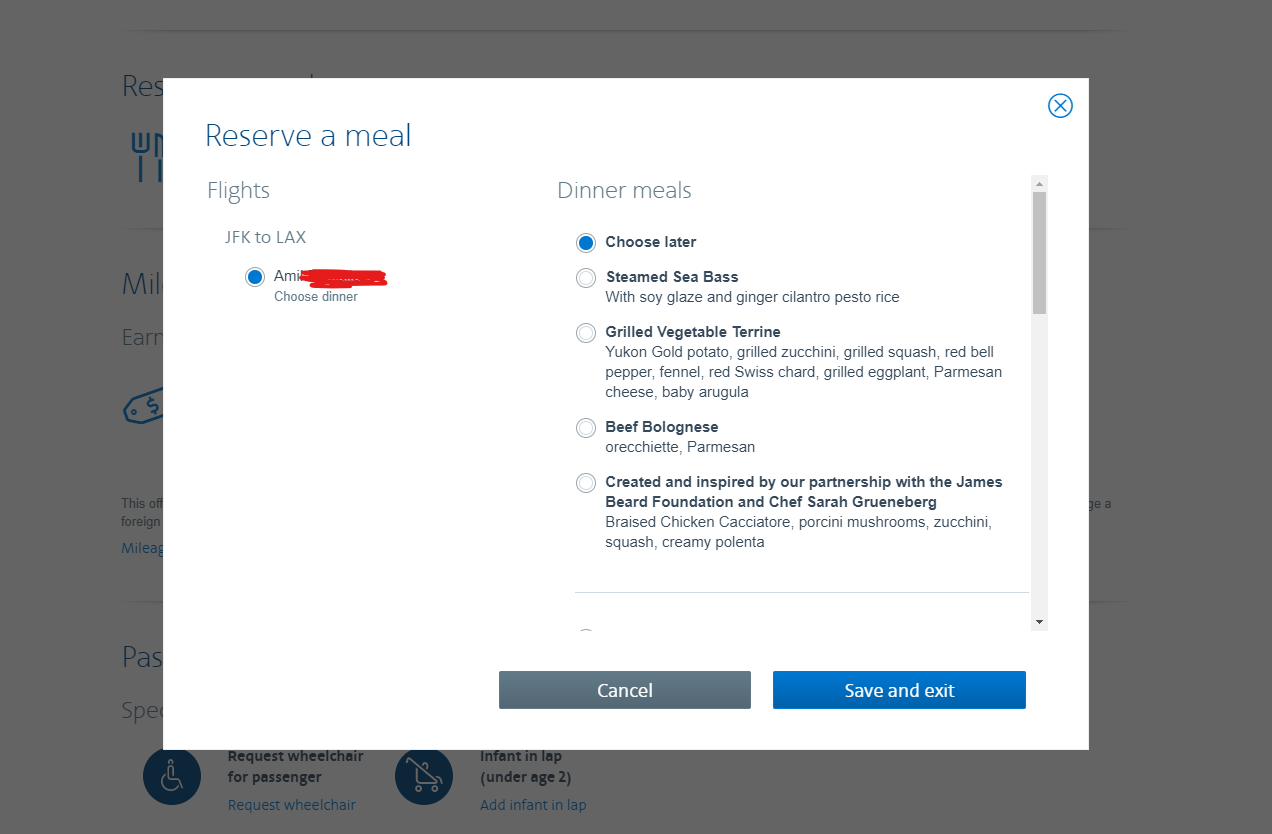Image resolution: width=1272 pixels, height=834 pixels.
Task: Click the wheelchair icon
Action: [x=172, y=776]
